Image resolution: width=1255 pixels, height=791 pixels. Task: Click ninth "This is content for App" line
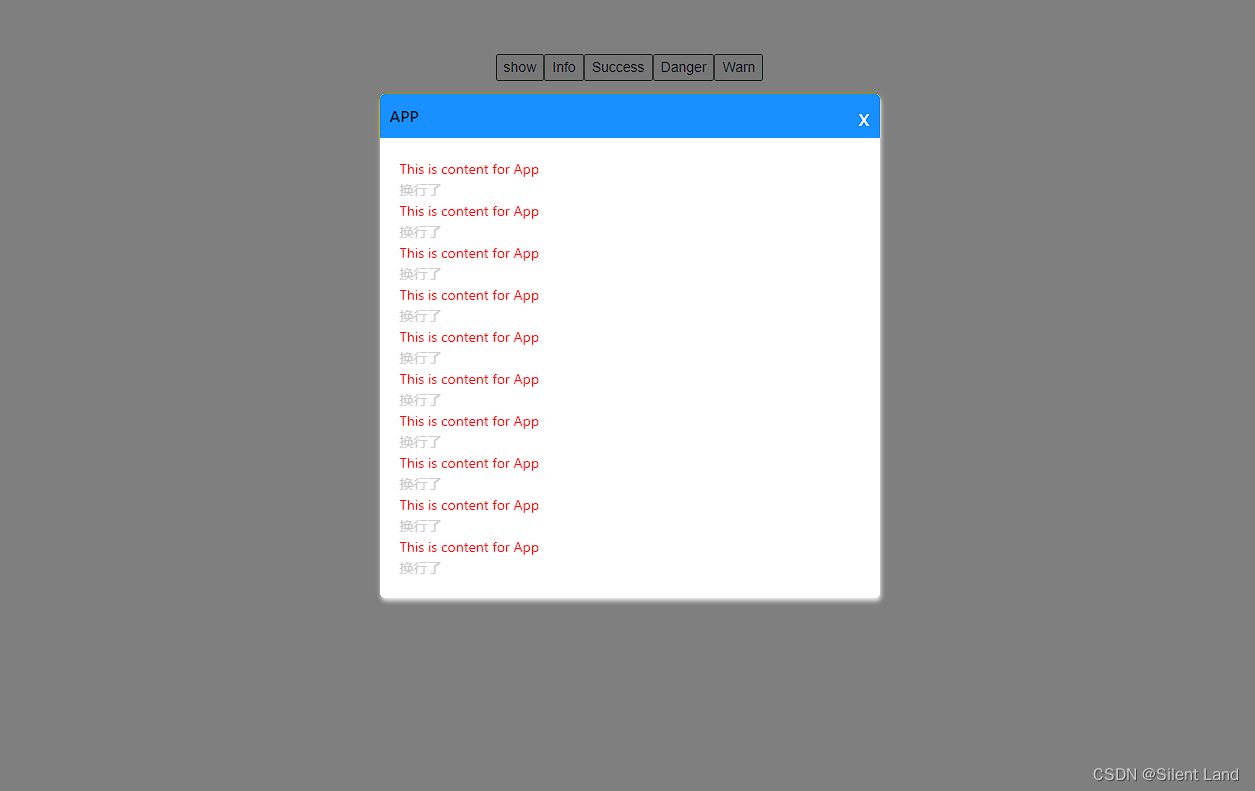[x=469, y=505]
